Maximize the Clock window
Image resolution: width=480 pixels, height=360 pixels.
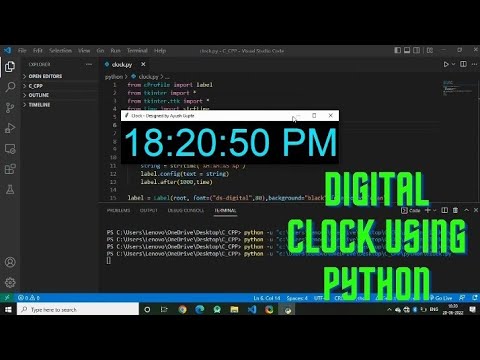[x=314, y=115]
